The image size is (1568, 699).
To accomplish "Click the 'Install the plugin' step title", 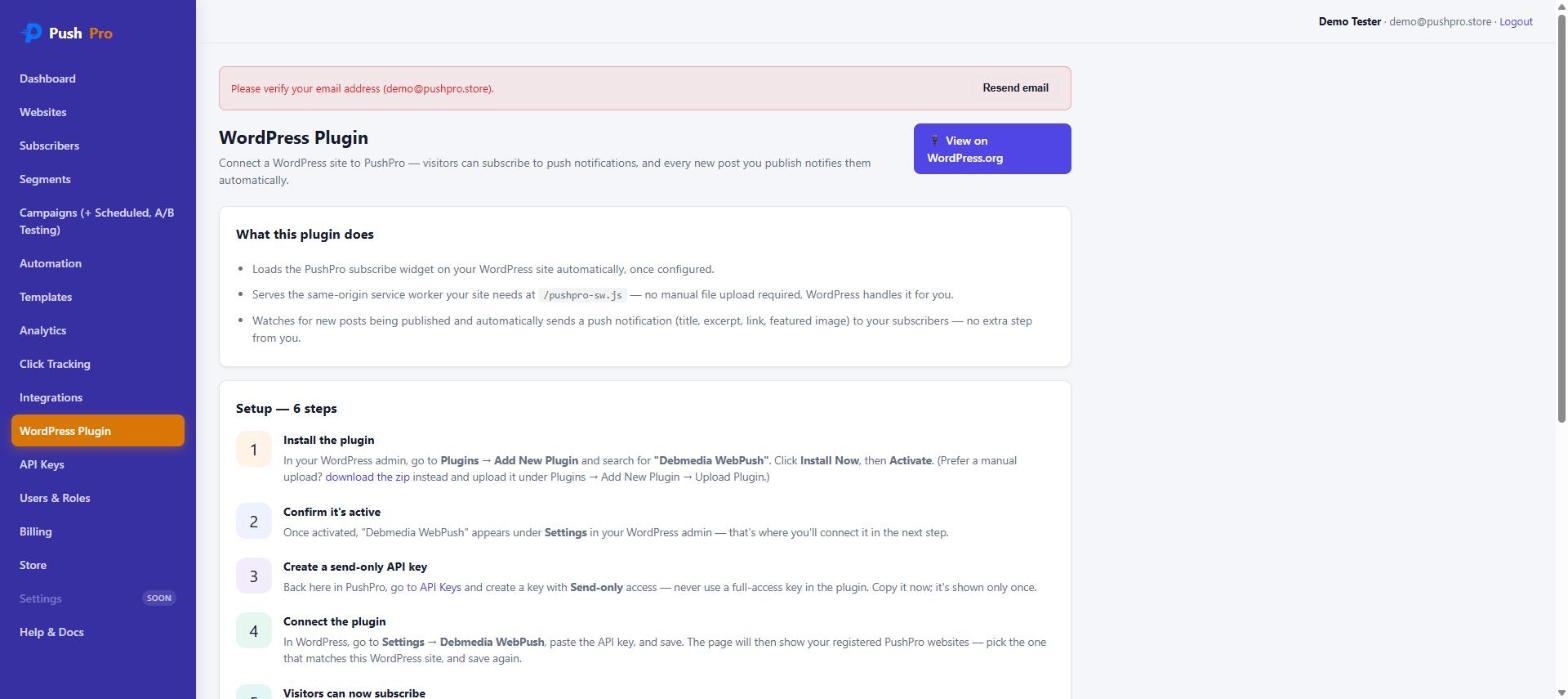I will point(329,440).
